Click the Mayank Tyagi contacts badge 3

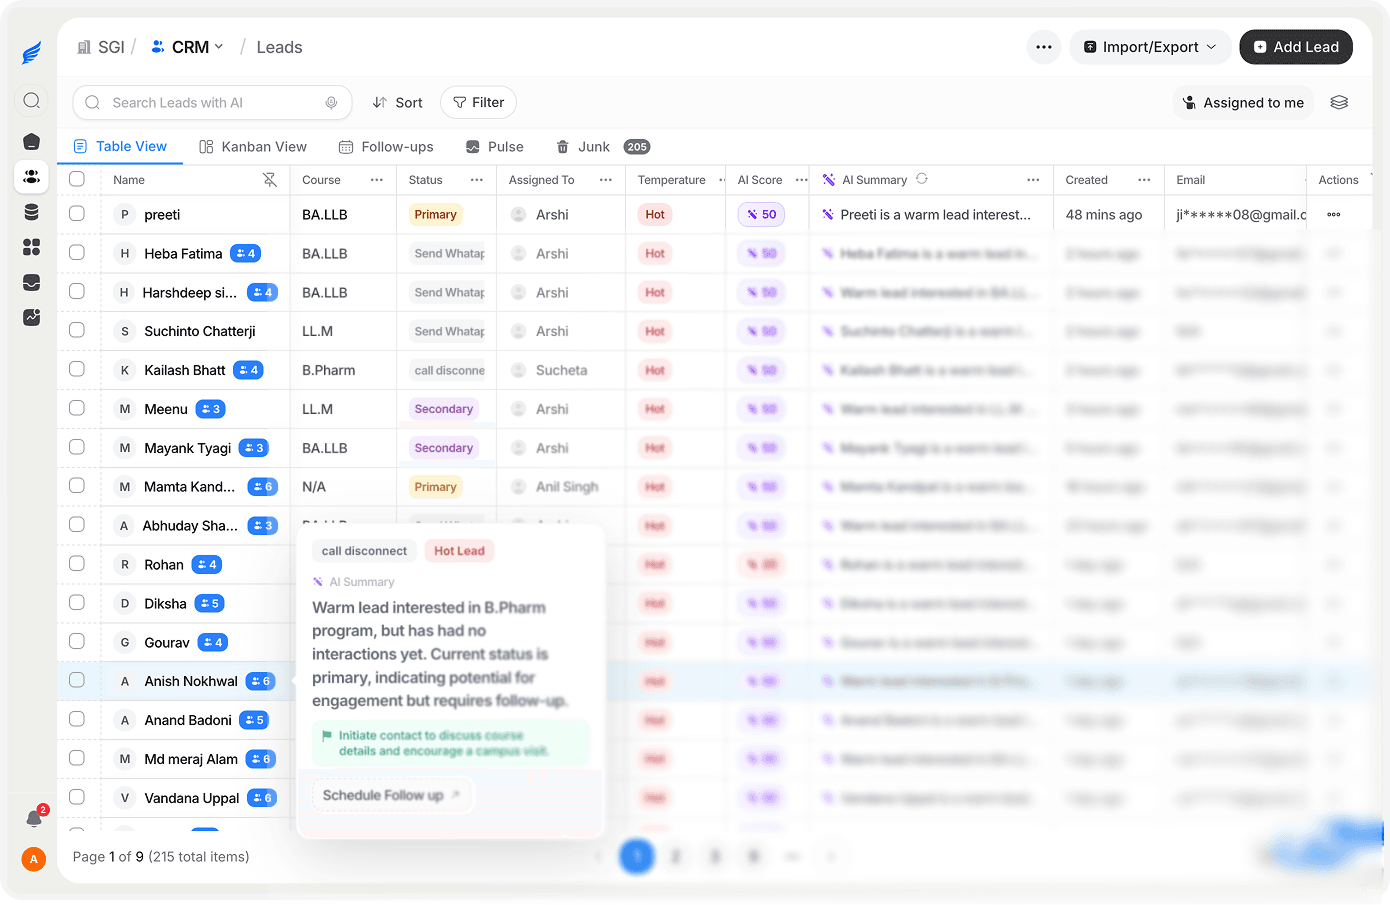[254, 448]
